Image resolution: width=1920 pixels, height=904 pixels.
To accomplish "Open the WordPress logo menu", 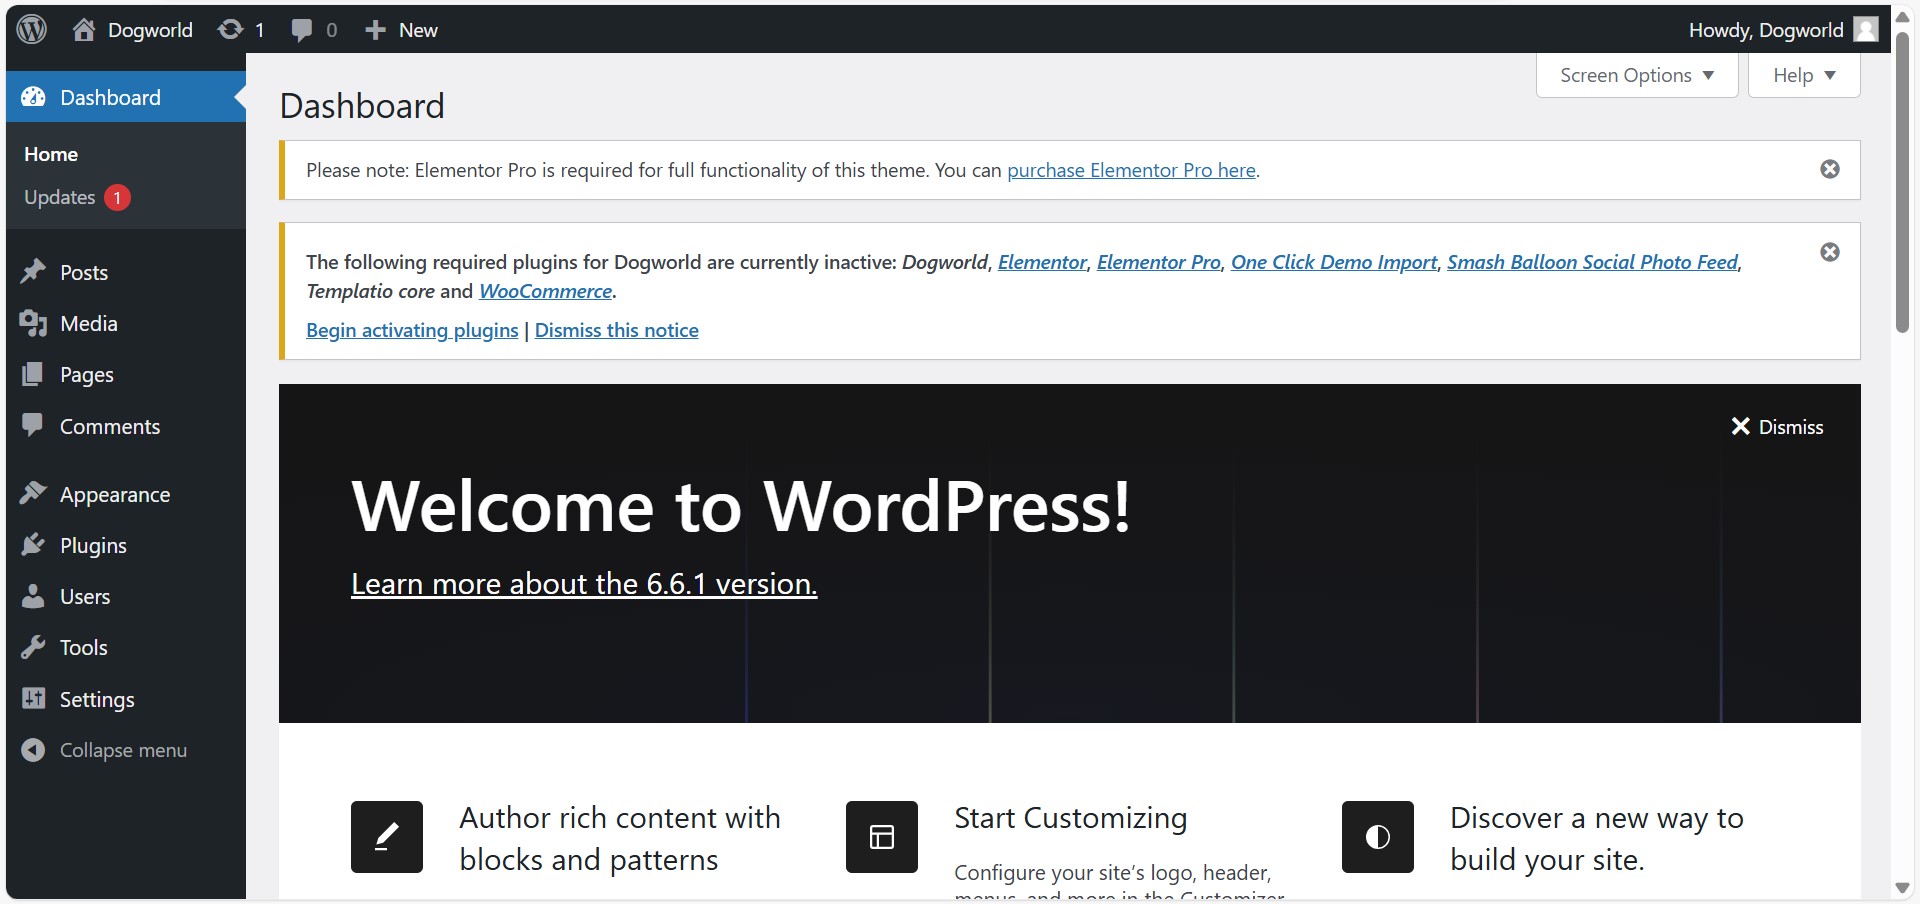I will pyautogui.click(x=32, y=29).
